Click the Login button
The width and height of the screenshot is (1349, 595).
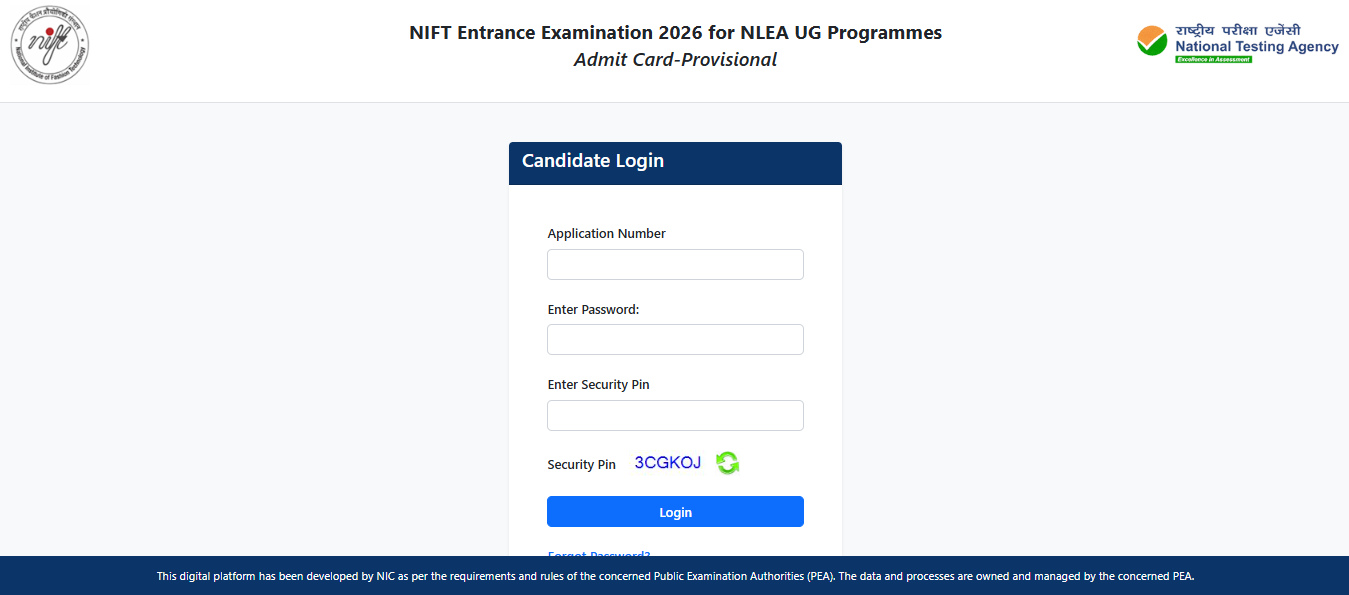tap(675, 511)
